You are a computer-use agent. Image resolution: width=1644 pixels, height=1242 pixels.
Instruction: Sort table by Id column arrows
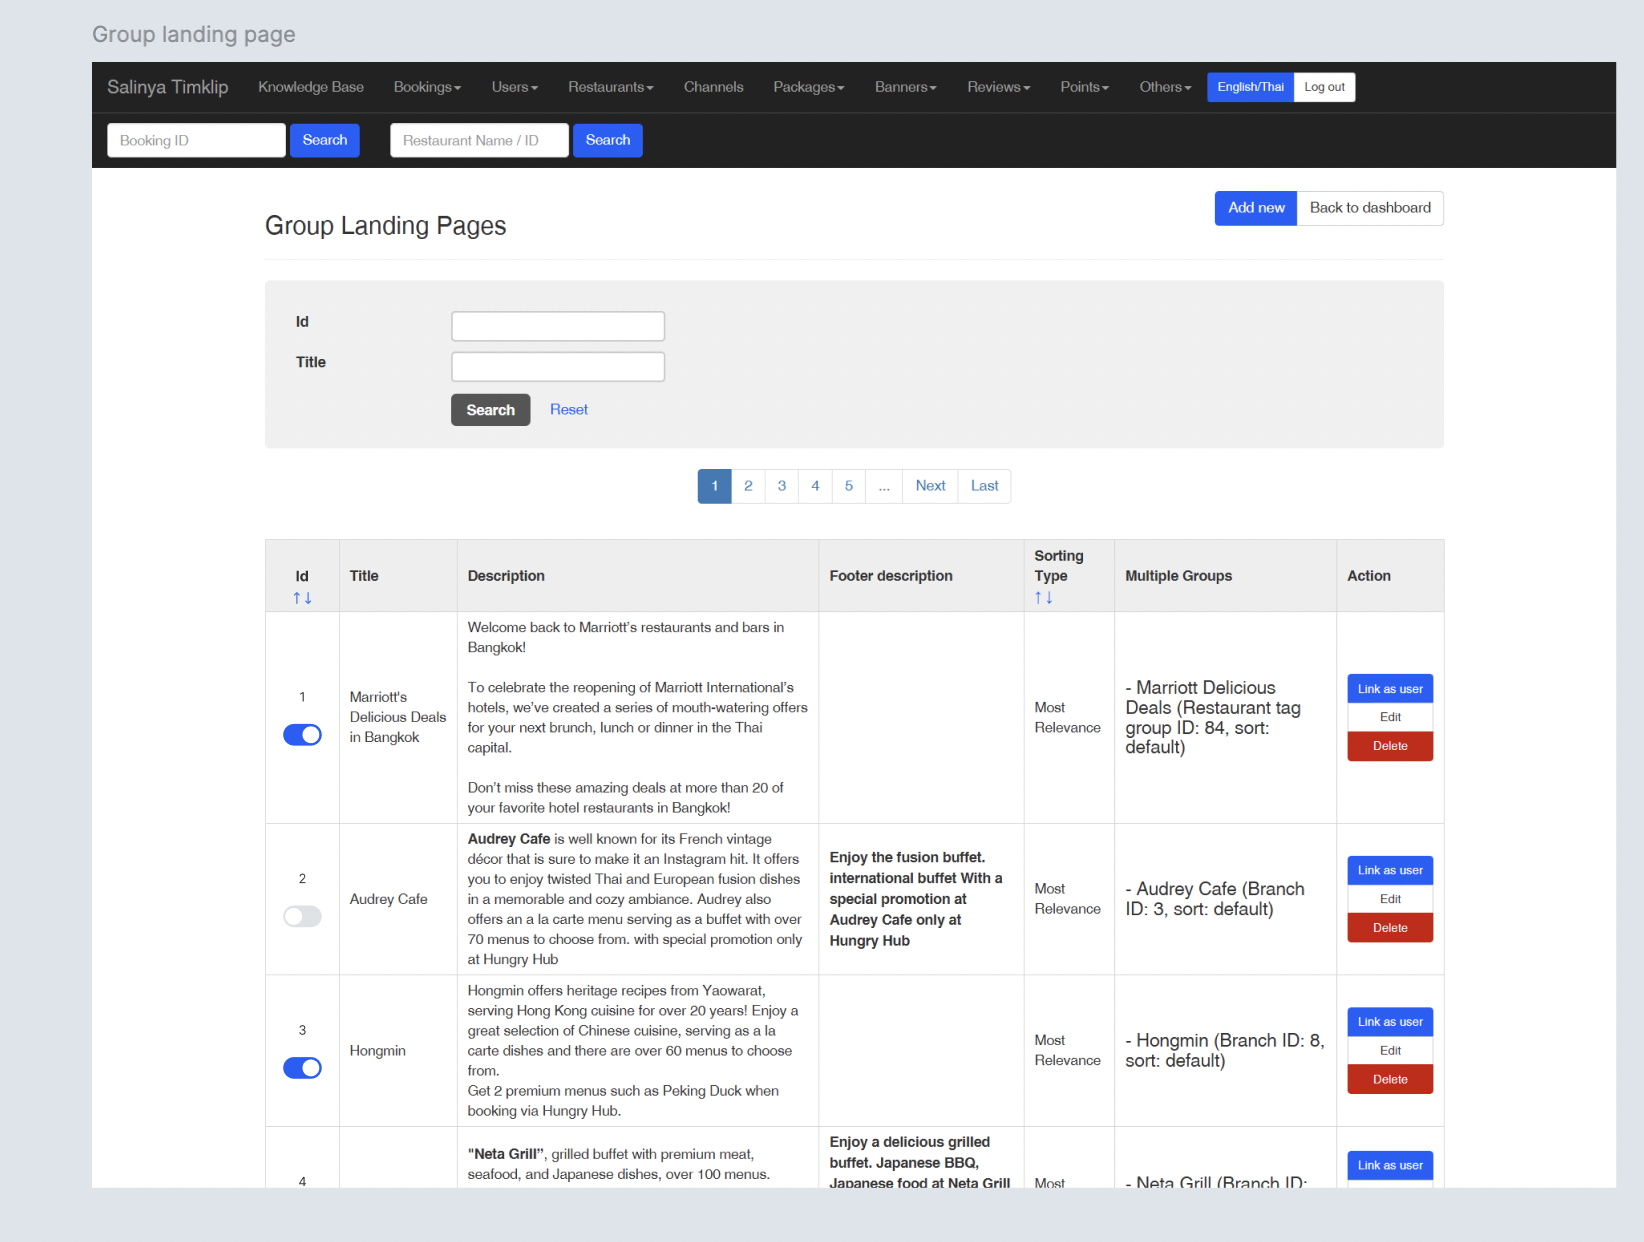click(x=302, y=598)
